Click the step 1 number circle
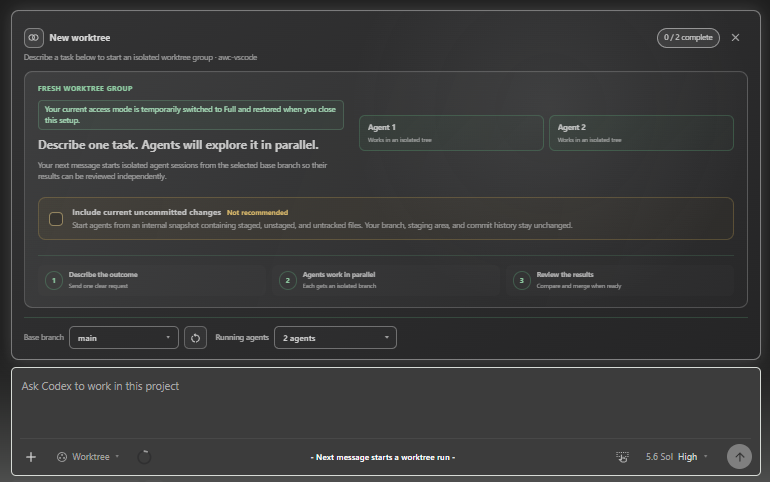The height and width of the screenshot is (482, 770). point(54,280)
